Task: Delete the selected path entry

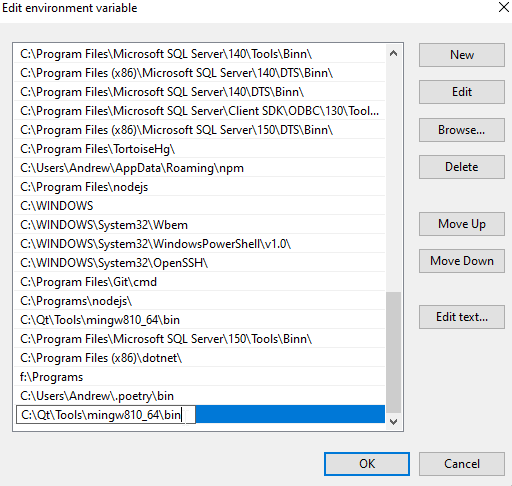Action: [462, 167]
